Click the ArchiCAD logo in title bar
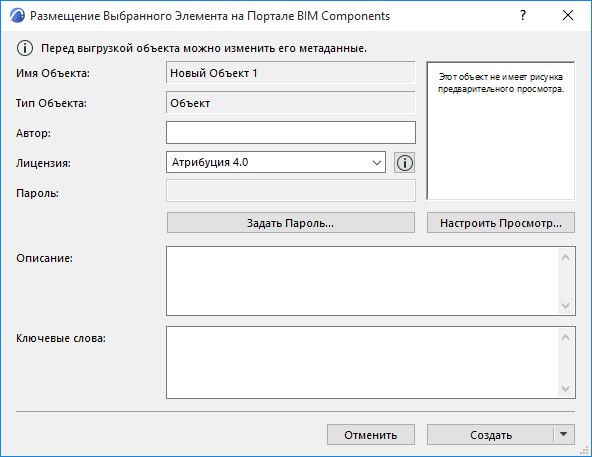This screenshot has width=592, height=457. coord(17,16)
